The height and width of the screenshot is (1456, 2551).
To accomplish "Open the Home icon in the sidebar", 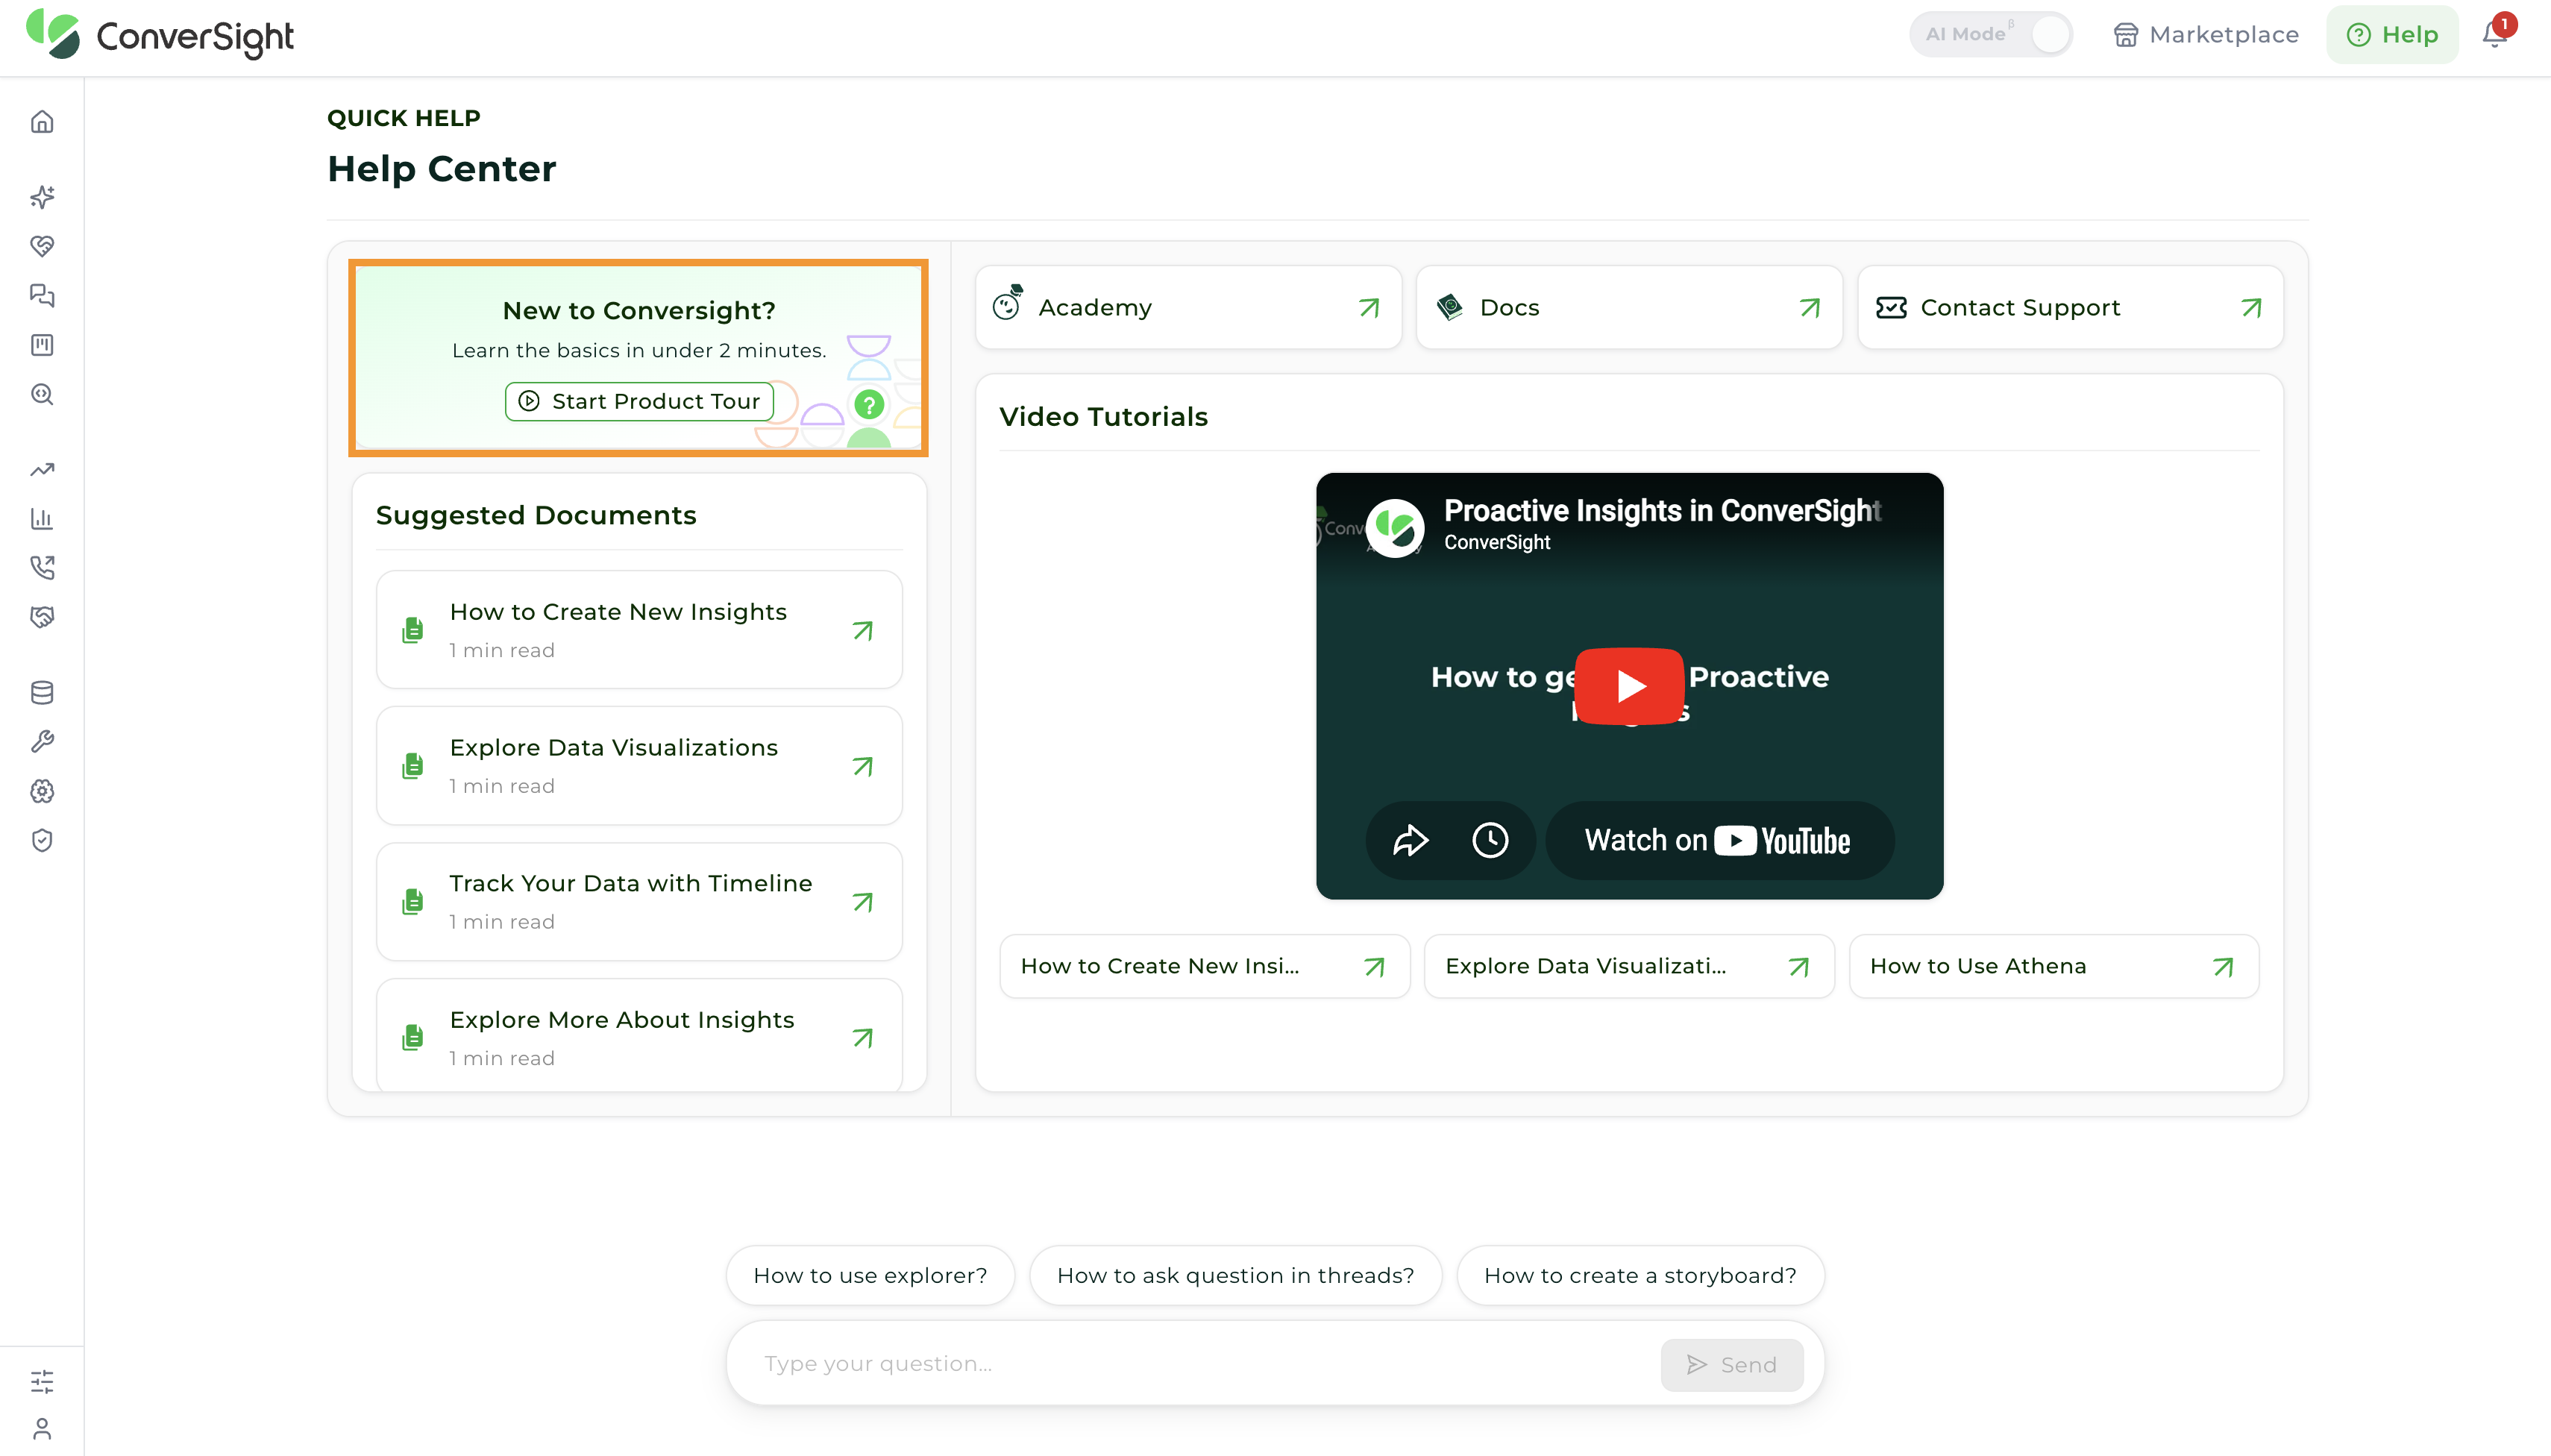I will click(42, 122).
